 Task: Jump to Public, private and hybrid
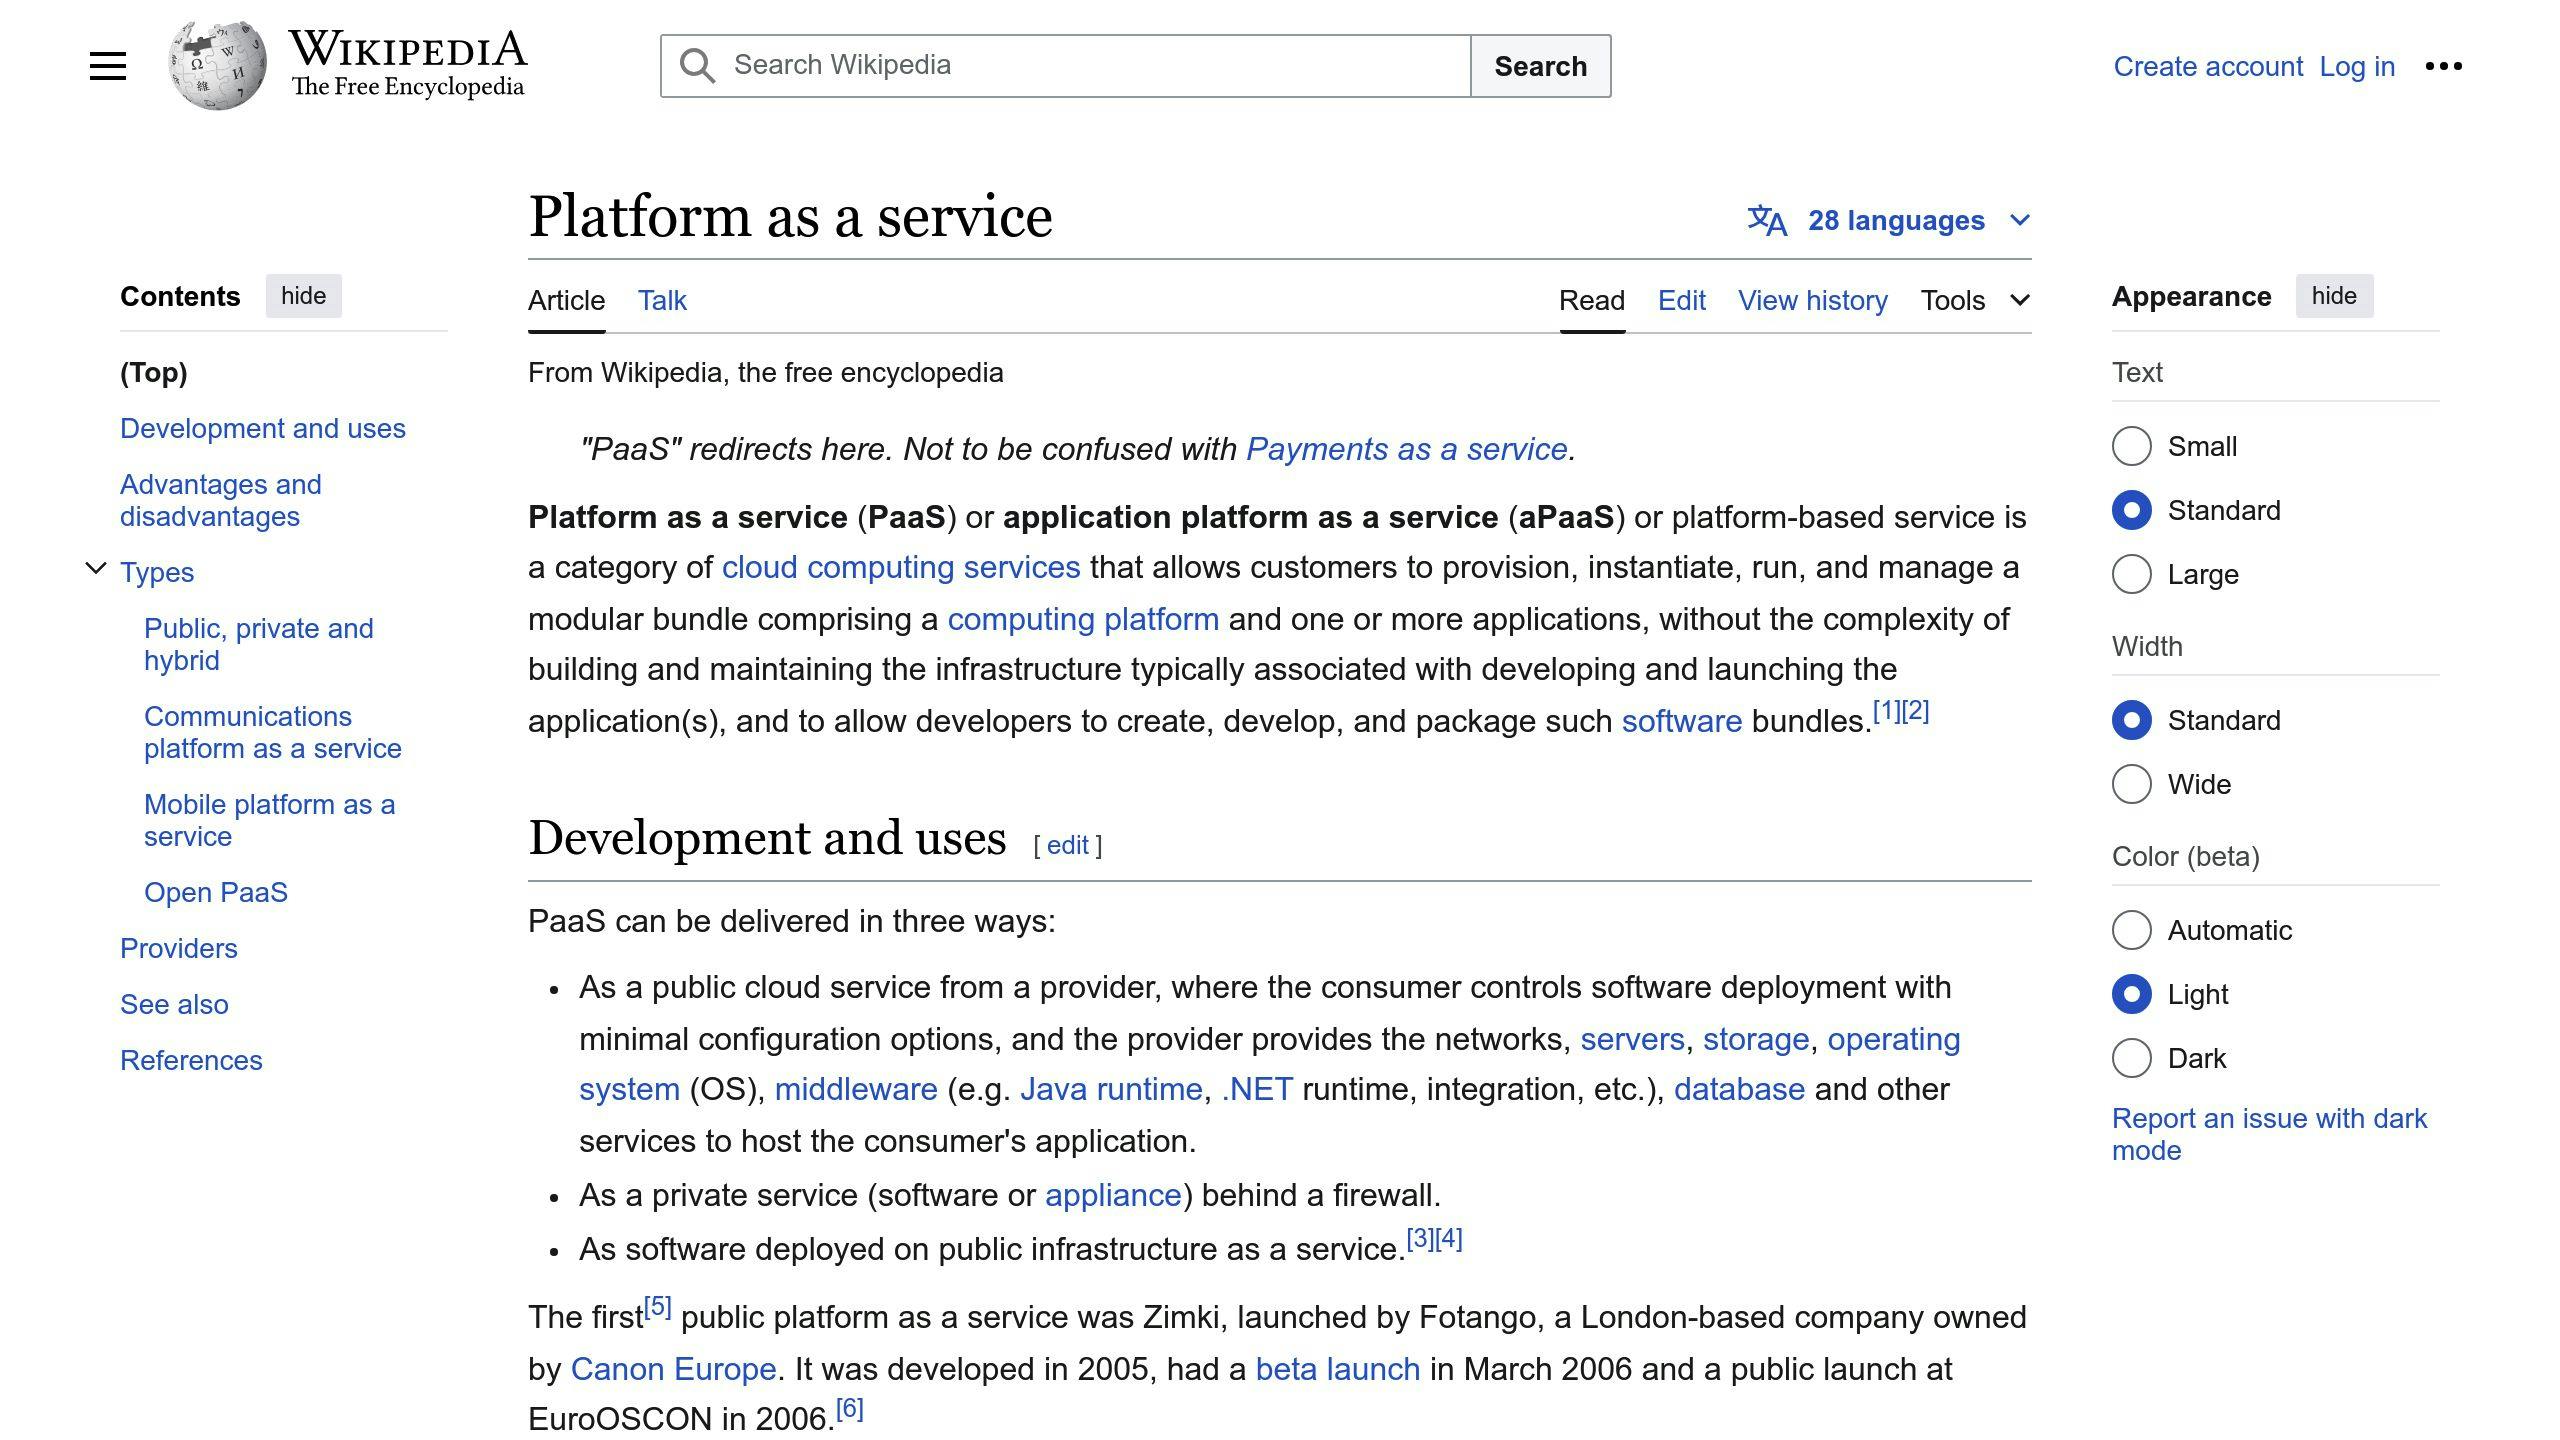coord(259,644)
